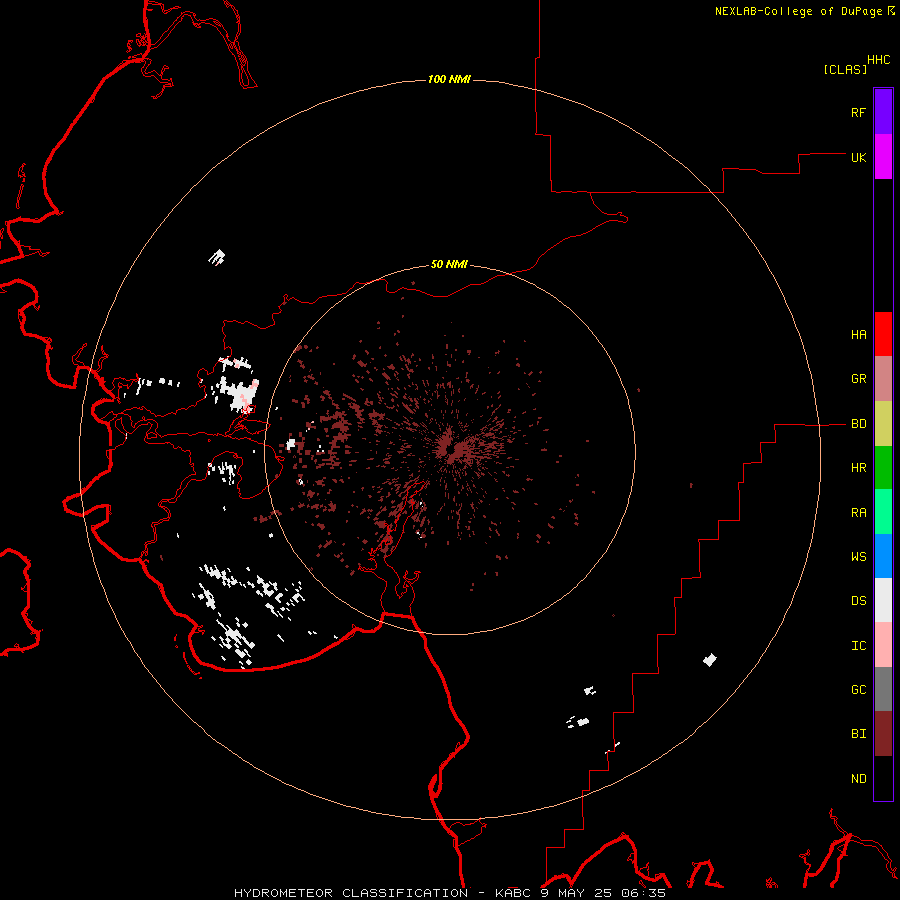Click the blue WS legend swatch
Screen dimensions: 900x900
[883, 556]
